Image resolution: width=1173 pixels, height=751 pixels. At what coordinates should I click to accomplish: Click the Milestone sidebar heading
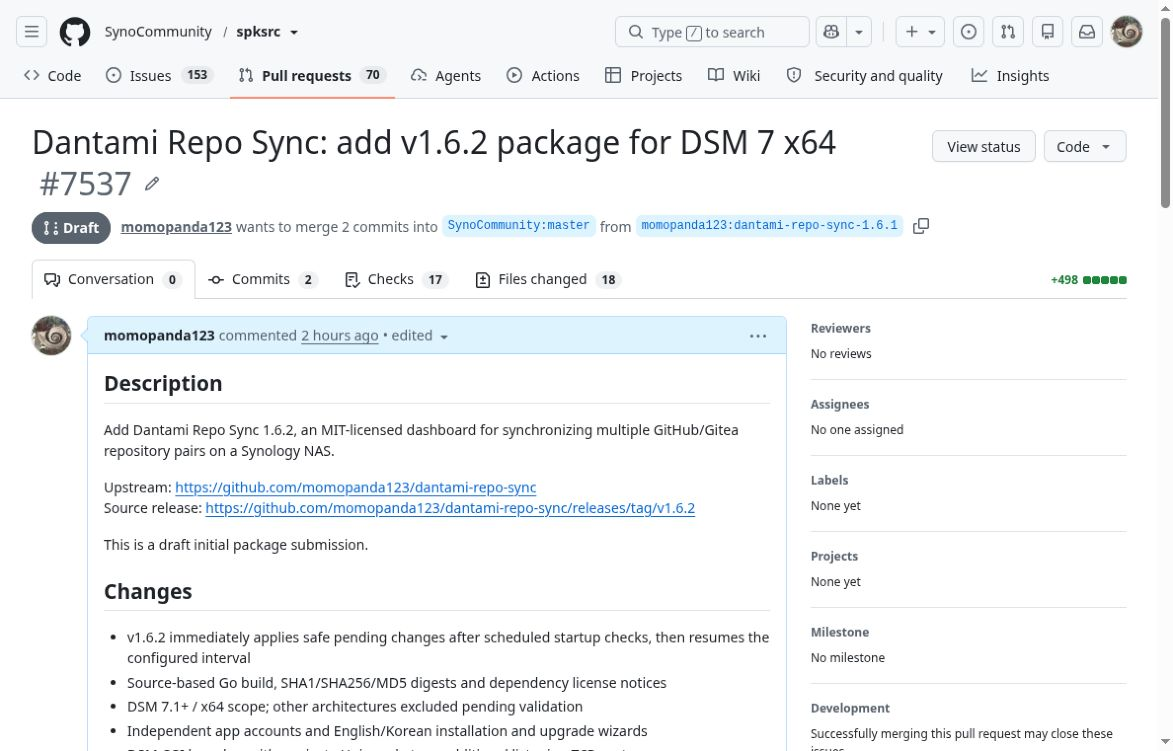(839, 633)
